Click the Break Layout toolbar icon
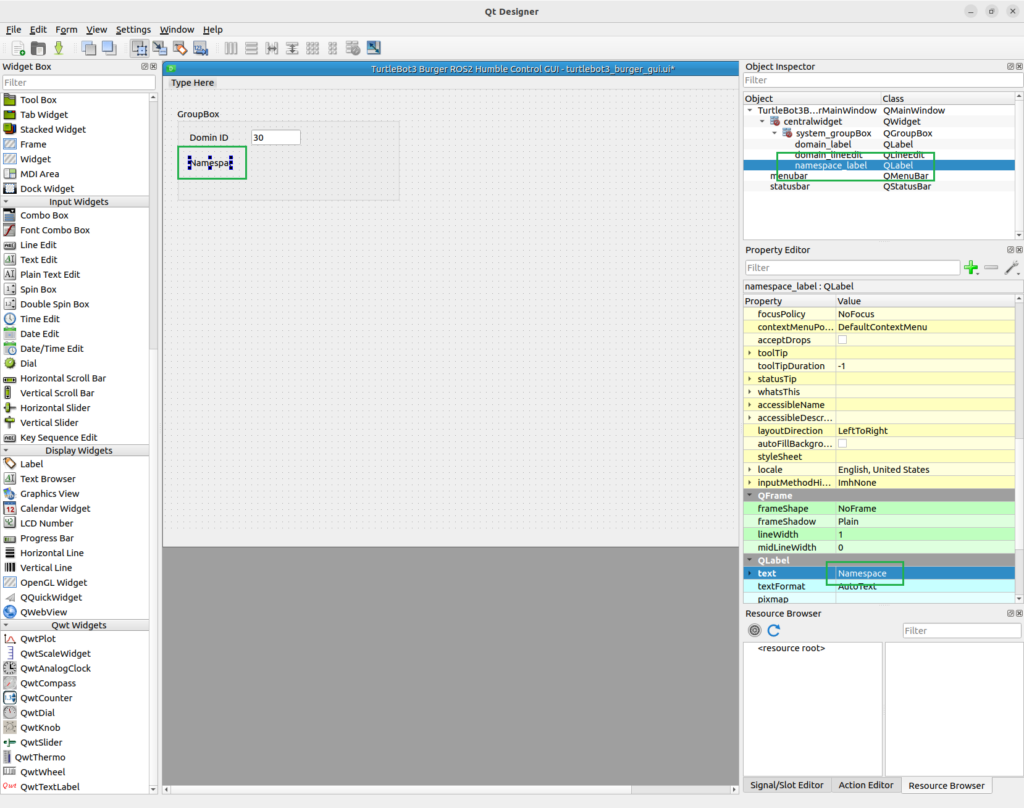Viewport: 1024px width, 808px height. tap(353, 48)
